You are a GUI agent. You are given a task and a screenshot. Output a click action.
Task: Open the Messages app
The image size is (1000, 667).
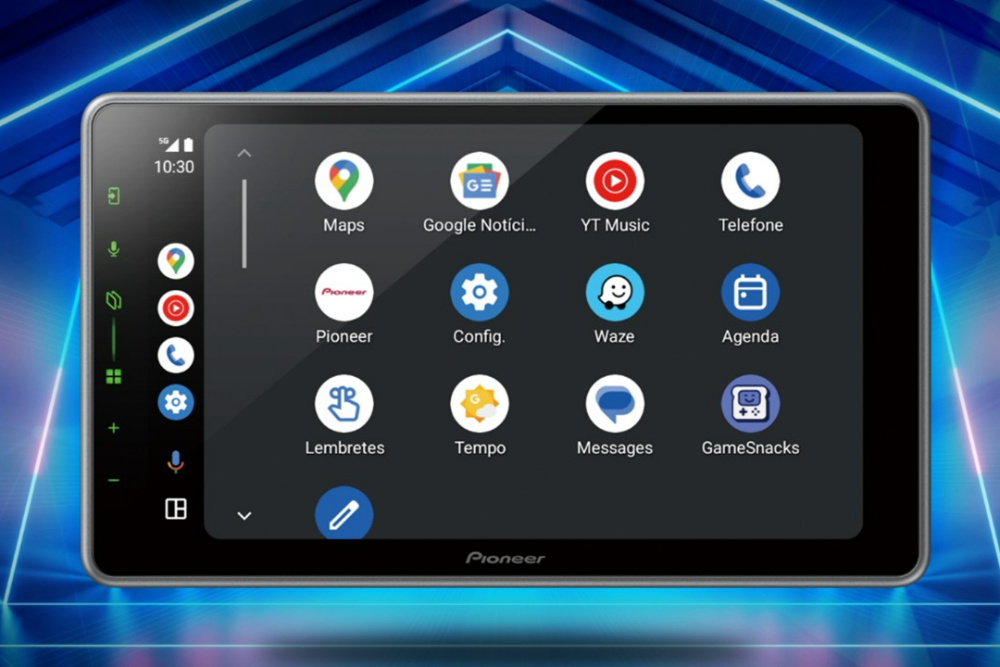click(615, 404)
